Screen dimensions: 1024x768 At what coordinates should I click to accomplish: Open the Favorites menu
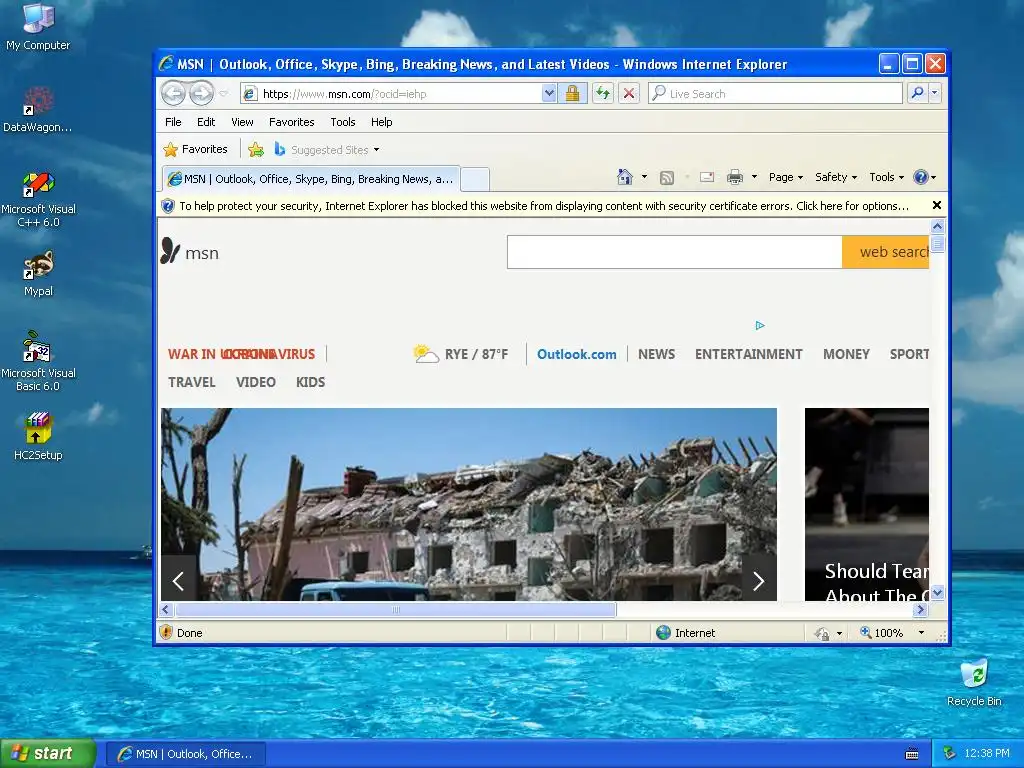click(x=291, y=122)
